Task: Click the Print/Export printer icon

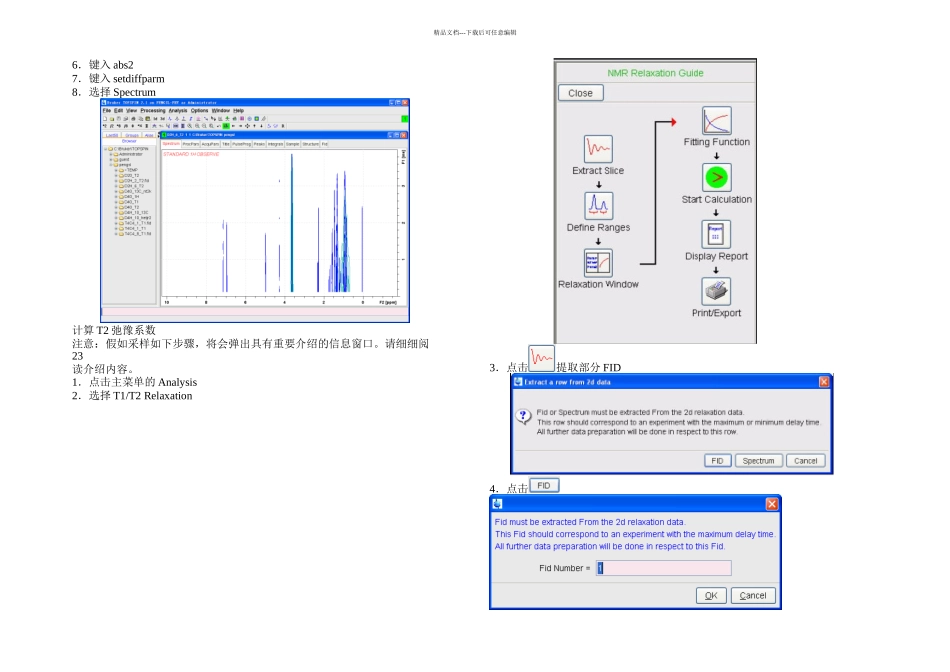Action: pos(716,291)
